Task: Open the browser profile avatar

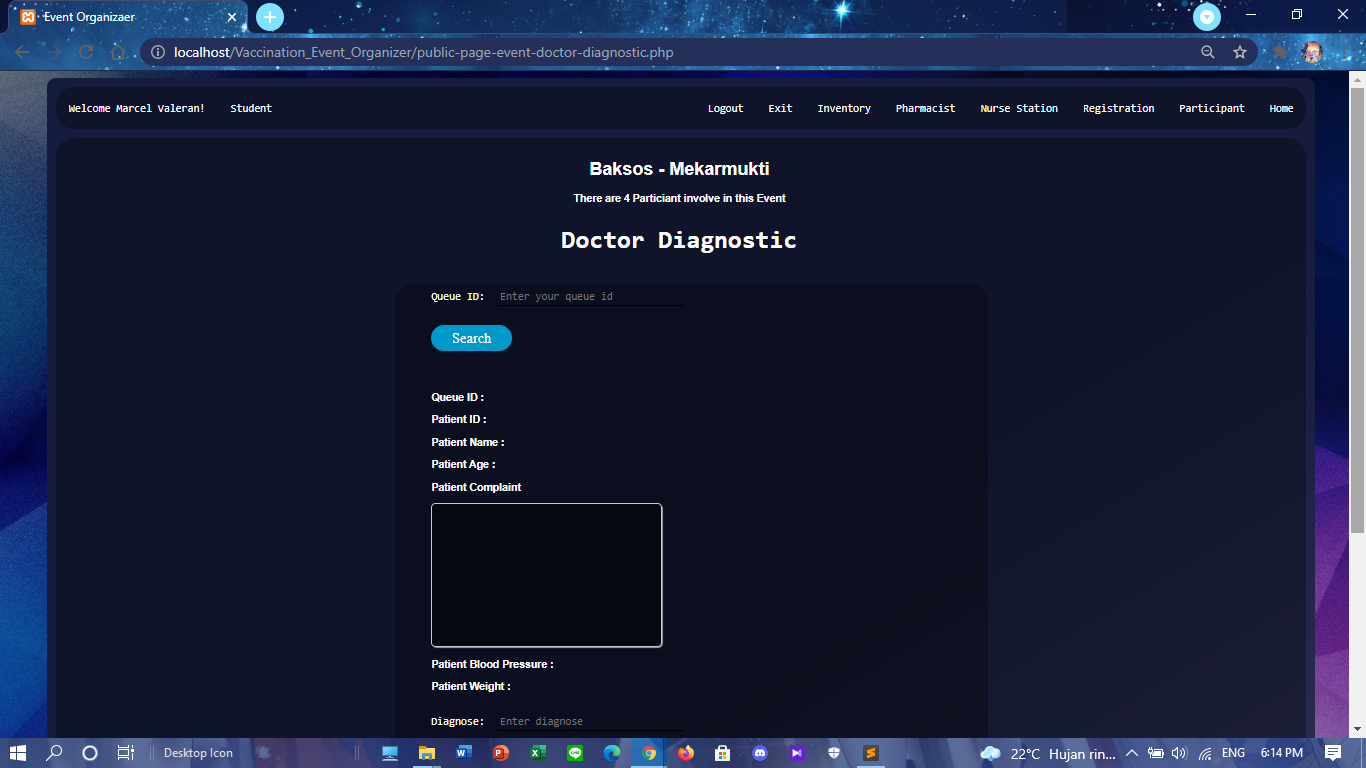Action: 1311,52
